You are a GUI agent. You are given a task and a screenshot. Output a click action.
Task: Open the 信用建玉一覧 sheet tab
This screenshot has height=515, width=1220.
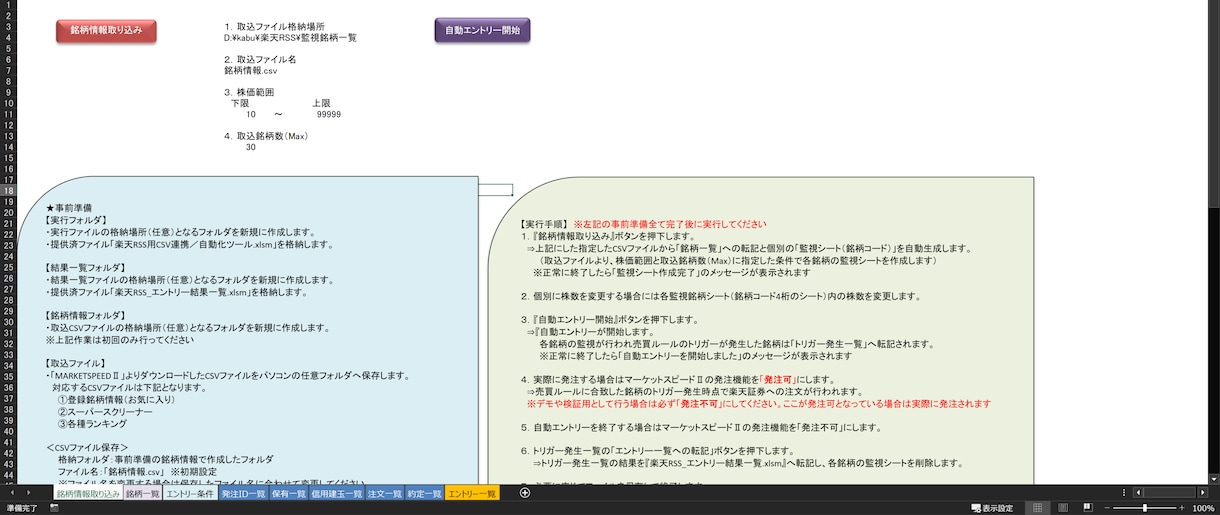(337, 494)
